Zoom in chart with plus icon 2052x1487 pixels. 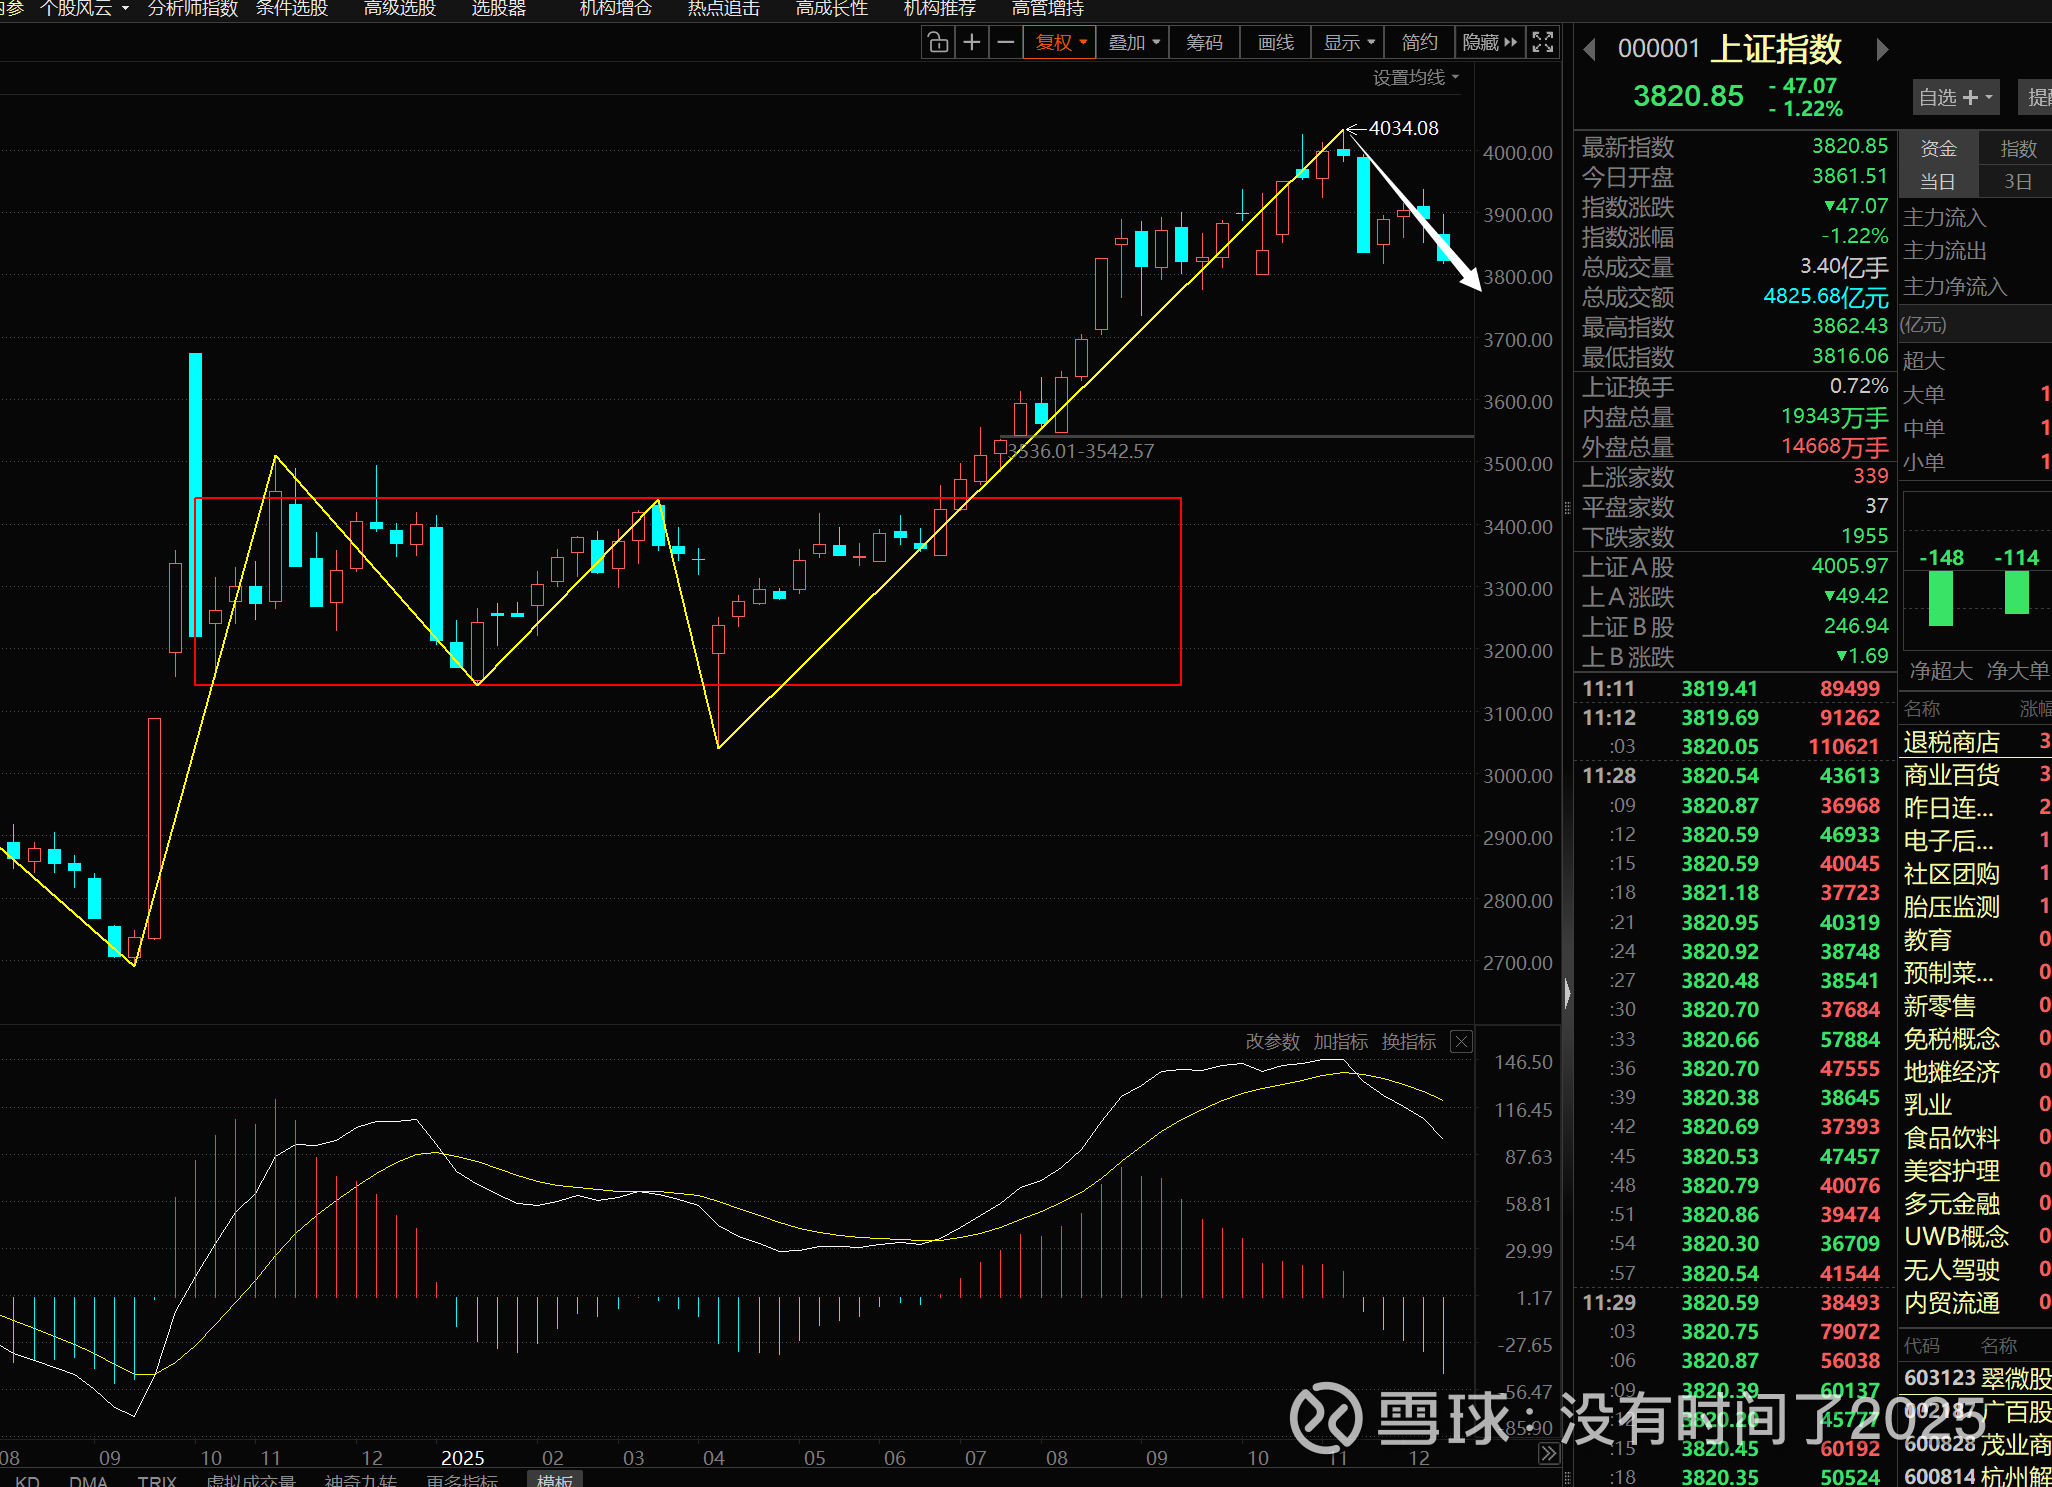(971, 43)
